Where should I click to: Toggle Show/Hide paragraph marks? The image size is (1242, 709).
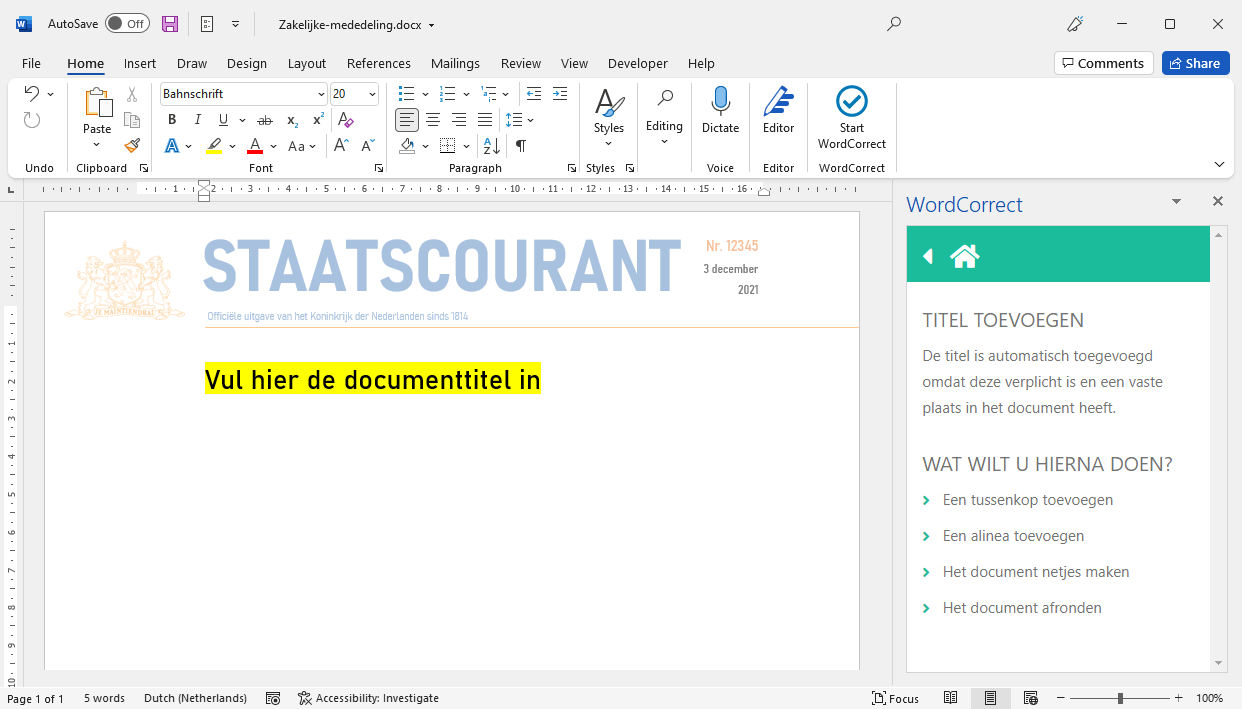(521, 146)
